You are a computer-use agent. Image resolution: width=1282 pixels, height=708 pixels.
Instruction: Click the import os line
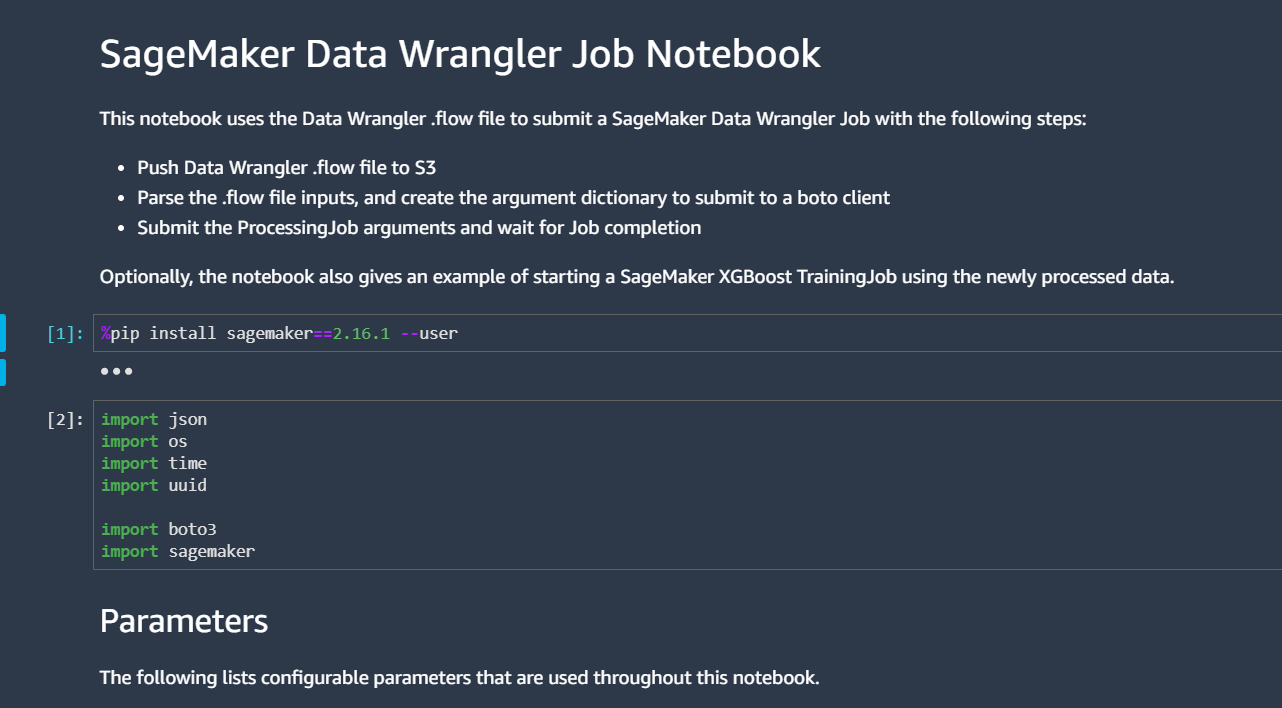(x=144, y=441)
